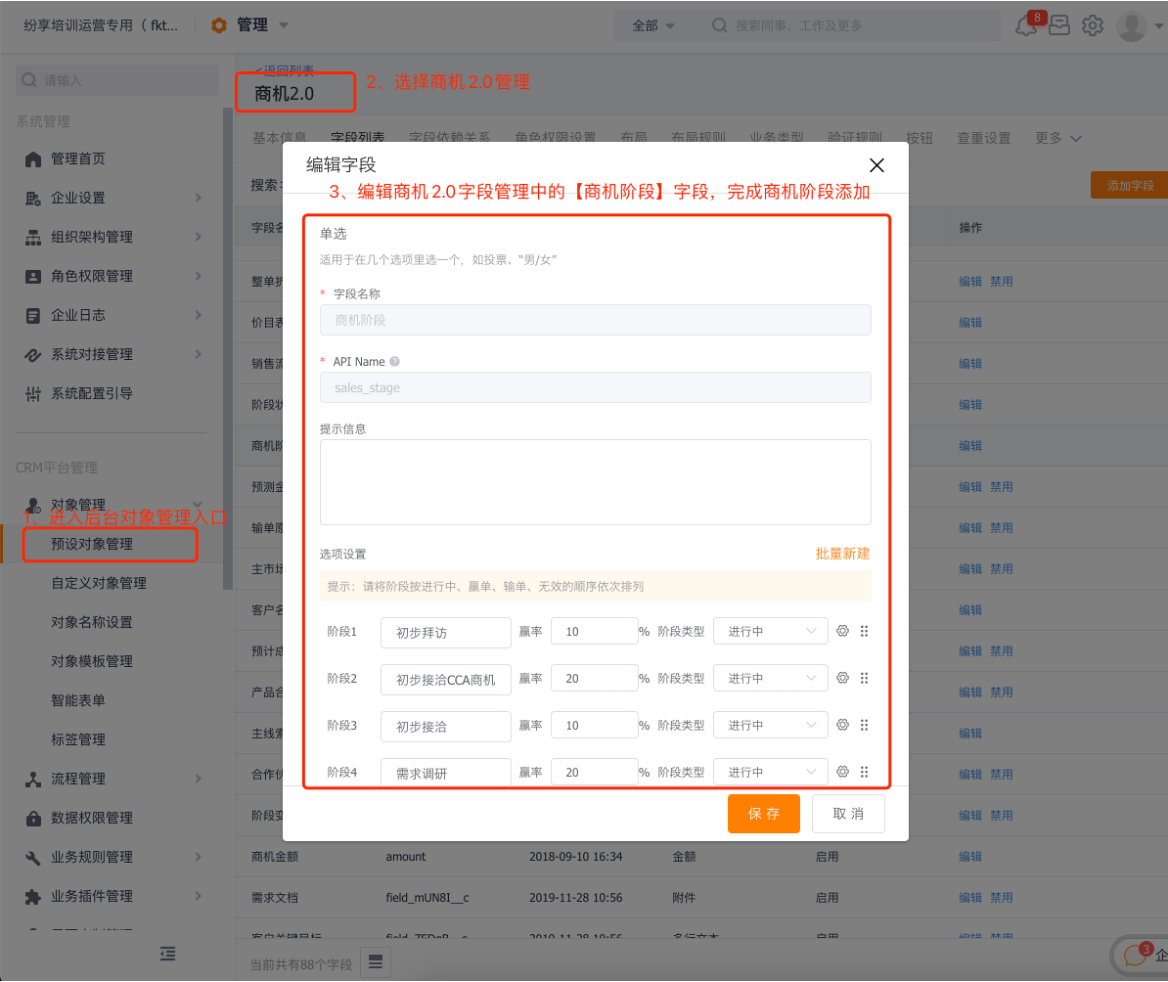The width and height of the screenshot is (1168, 982).
Task: Click the 批量新建 link
Action: [x=842, y=554]
